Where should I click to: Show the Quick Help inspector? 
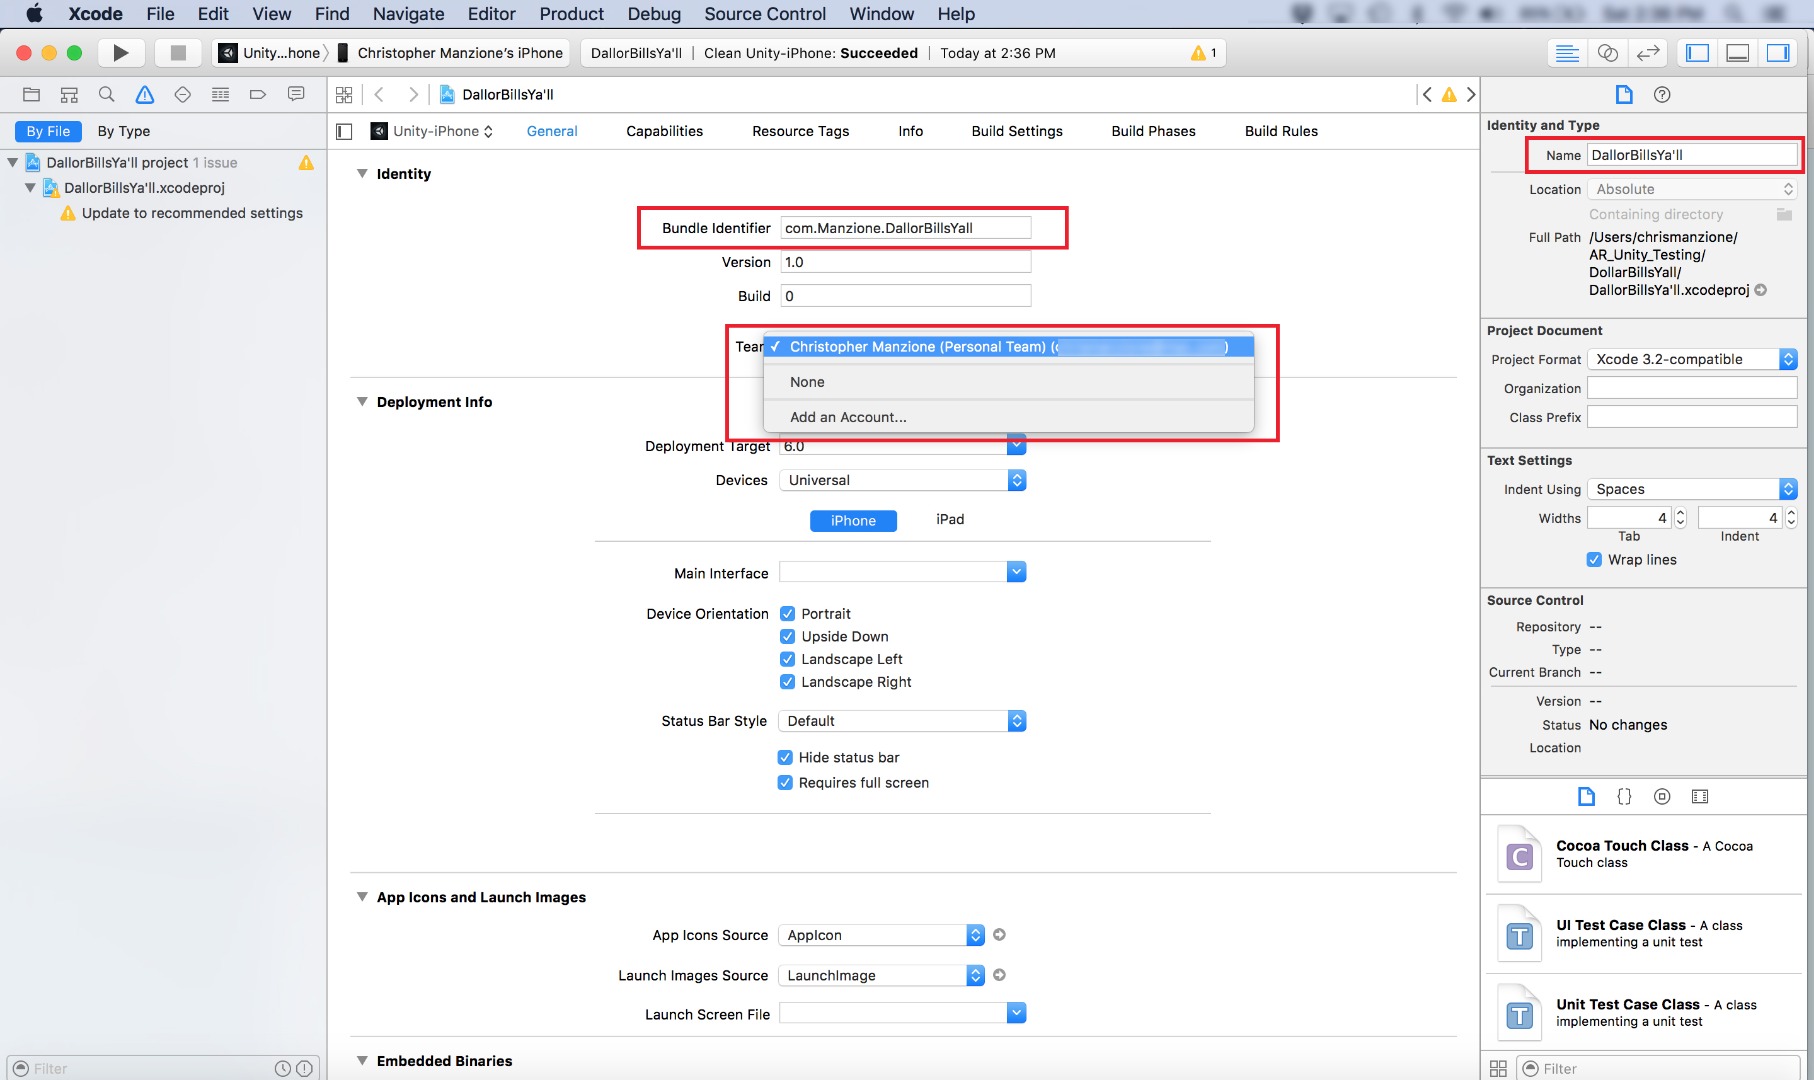[x=1662, y=94]
